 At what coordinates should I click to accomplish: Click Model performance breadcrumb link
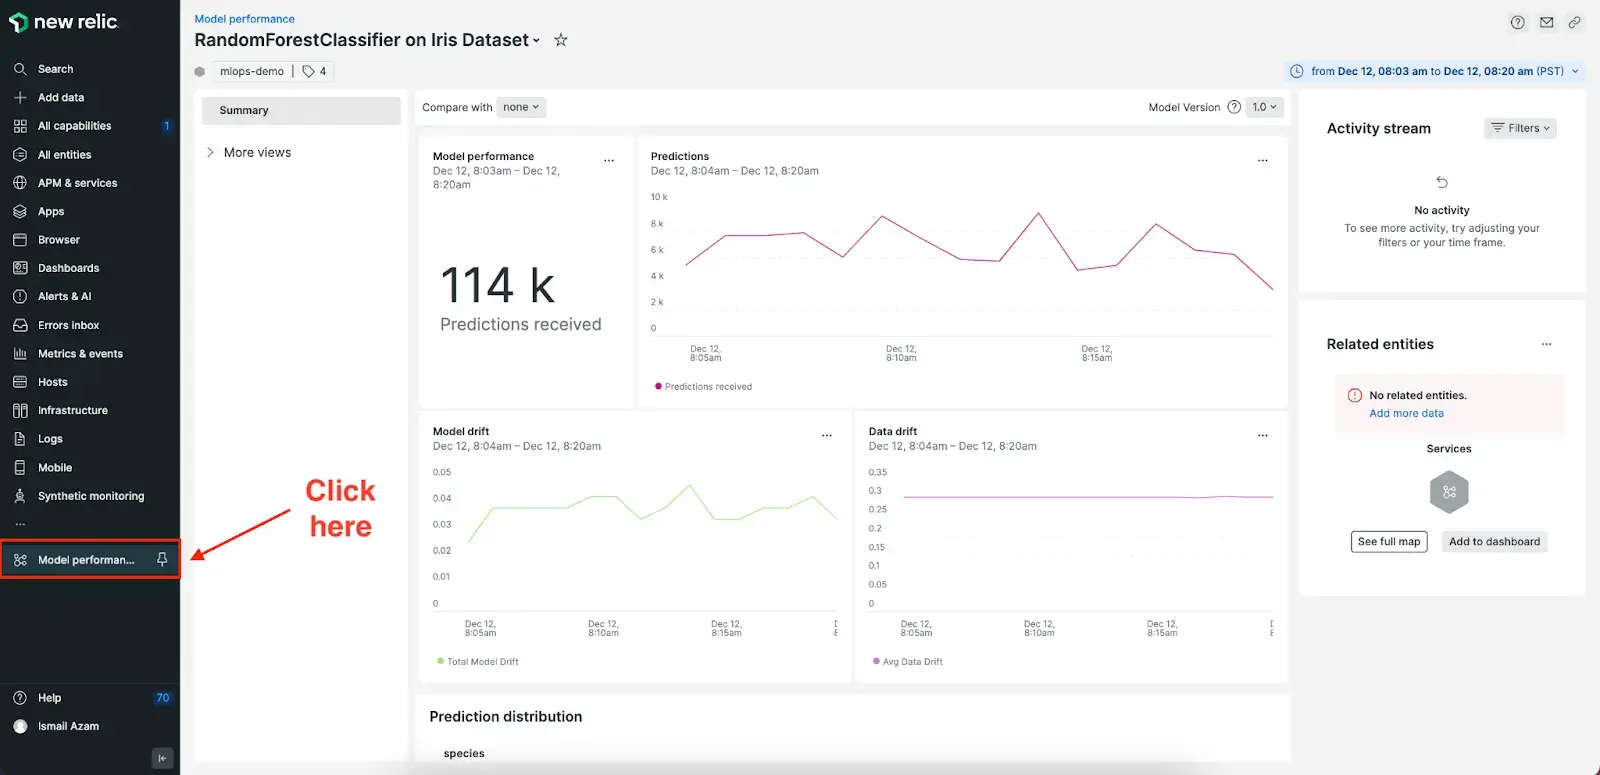click(x=245, y=19)
